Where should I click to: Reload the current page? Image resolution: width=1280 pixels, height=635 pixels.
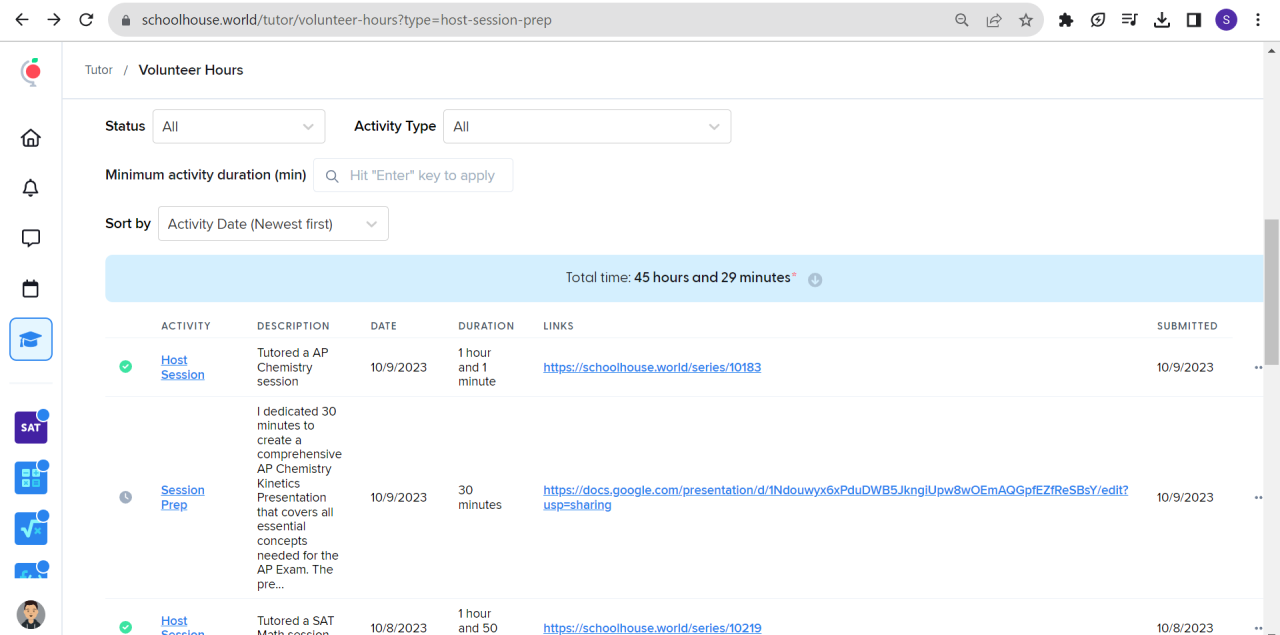(x=86, y=20)
